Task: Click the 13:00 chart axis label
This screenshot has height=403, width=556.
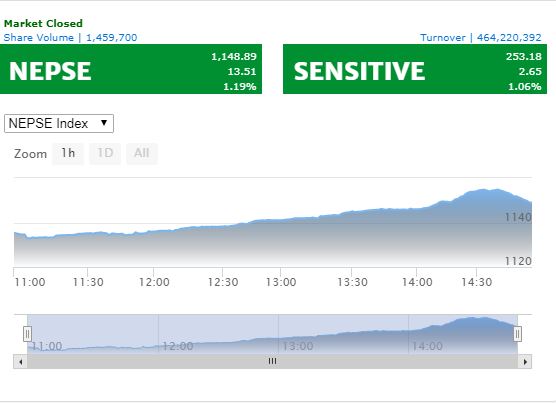Action: point(281,282)
